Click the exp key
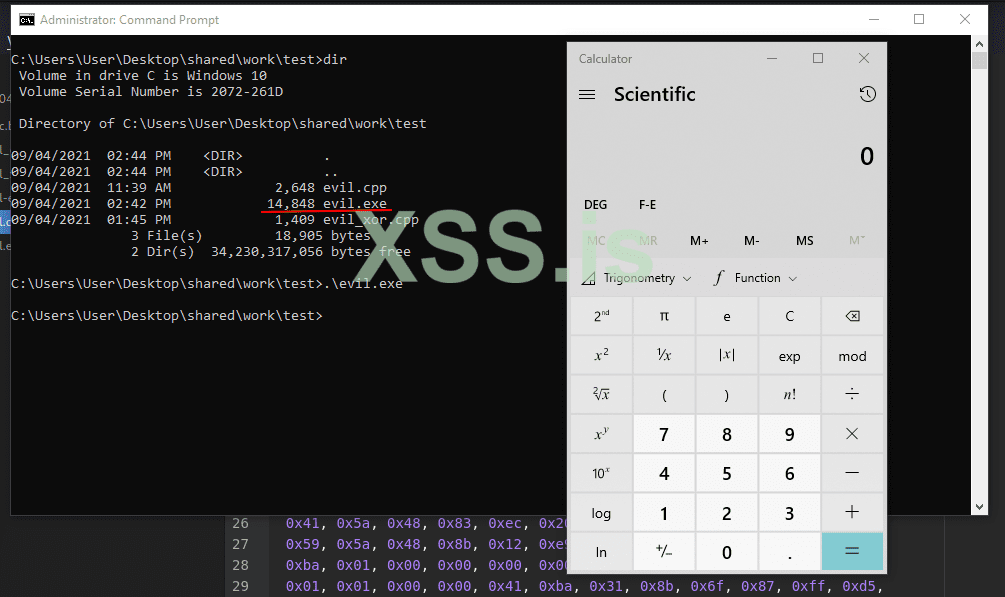 790,355
